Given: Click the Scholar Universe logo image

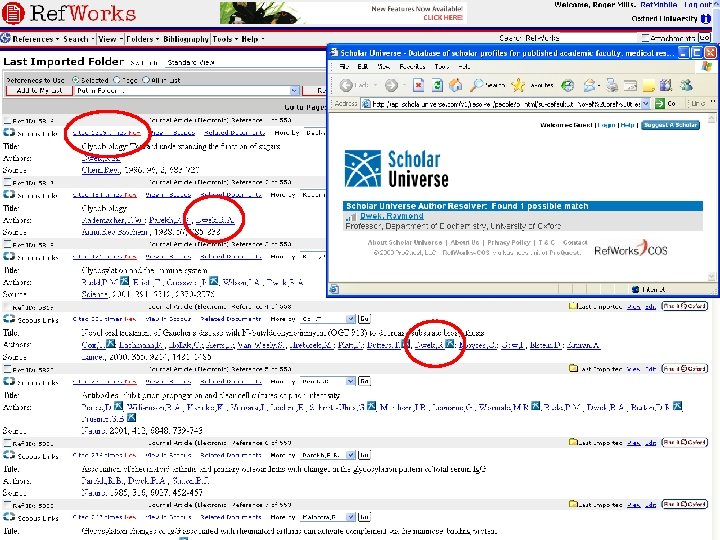Looking at the screenshot, I should pyautogui.click(x=397, y=169).
